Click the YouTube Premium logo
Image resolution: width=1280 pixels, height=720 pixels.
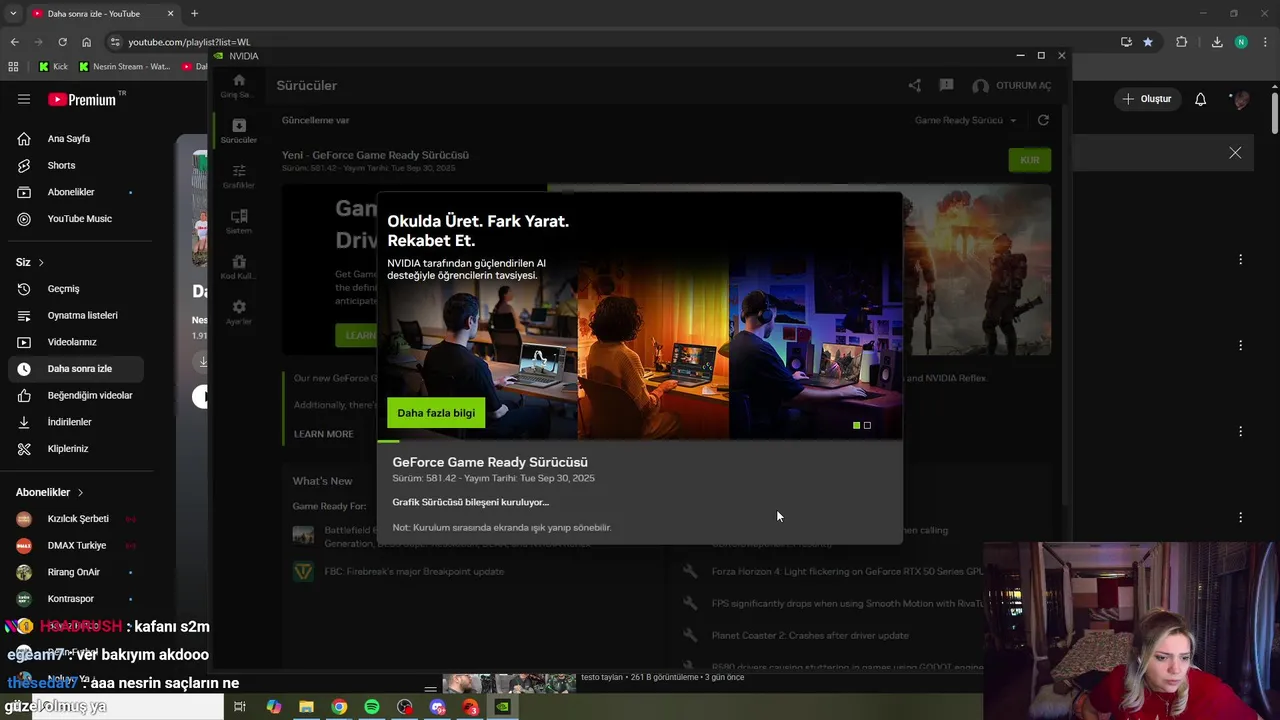pos(82,99)
